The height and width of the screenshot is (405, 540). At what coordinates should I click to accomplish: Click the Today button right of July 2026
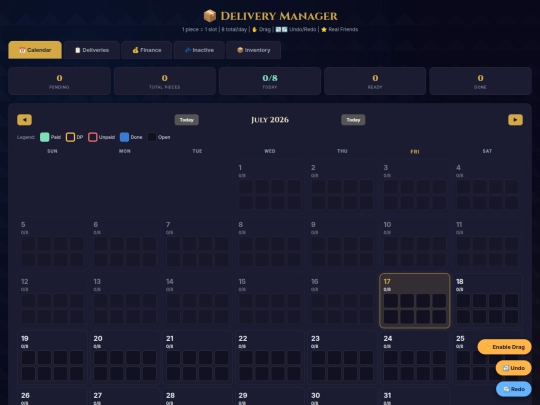[x=353, y=120]
